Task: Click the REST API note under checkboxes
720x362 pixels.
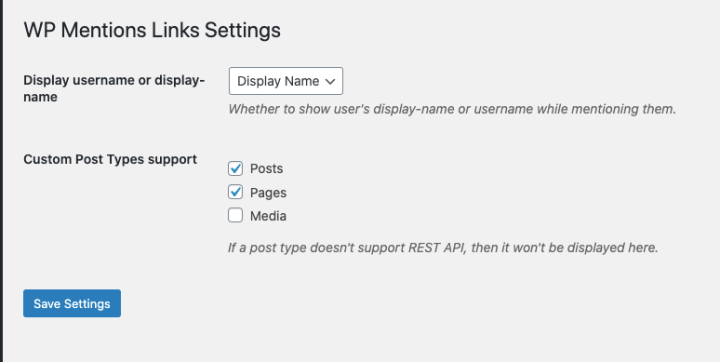Action: tap(443, 248)
